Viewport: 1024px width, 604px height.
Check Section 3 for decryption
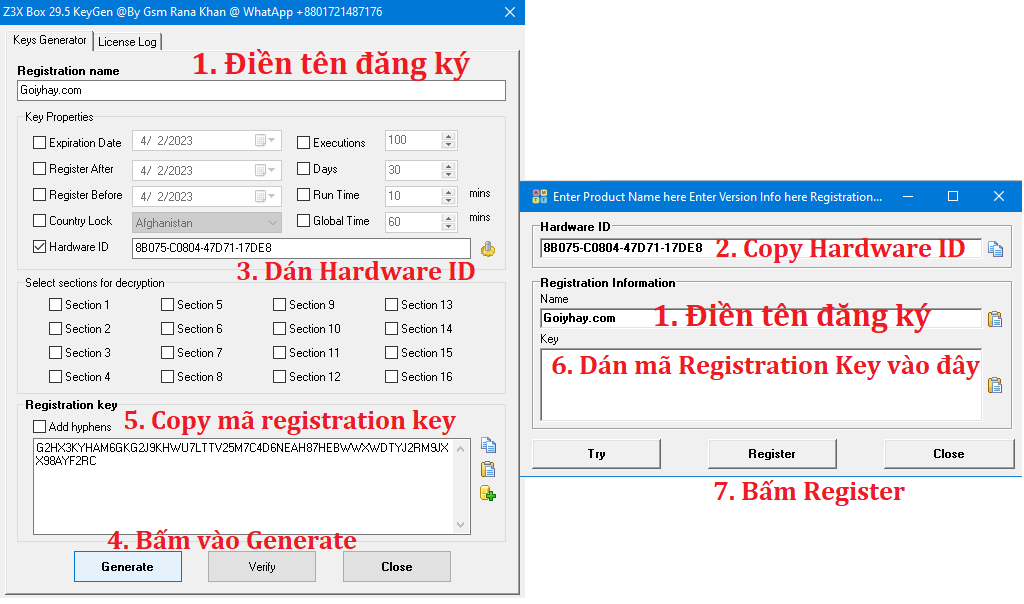tap(56, 353)
